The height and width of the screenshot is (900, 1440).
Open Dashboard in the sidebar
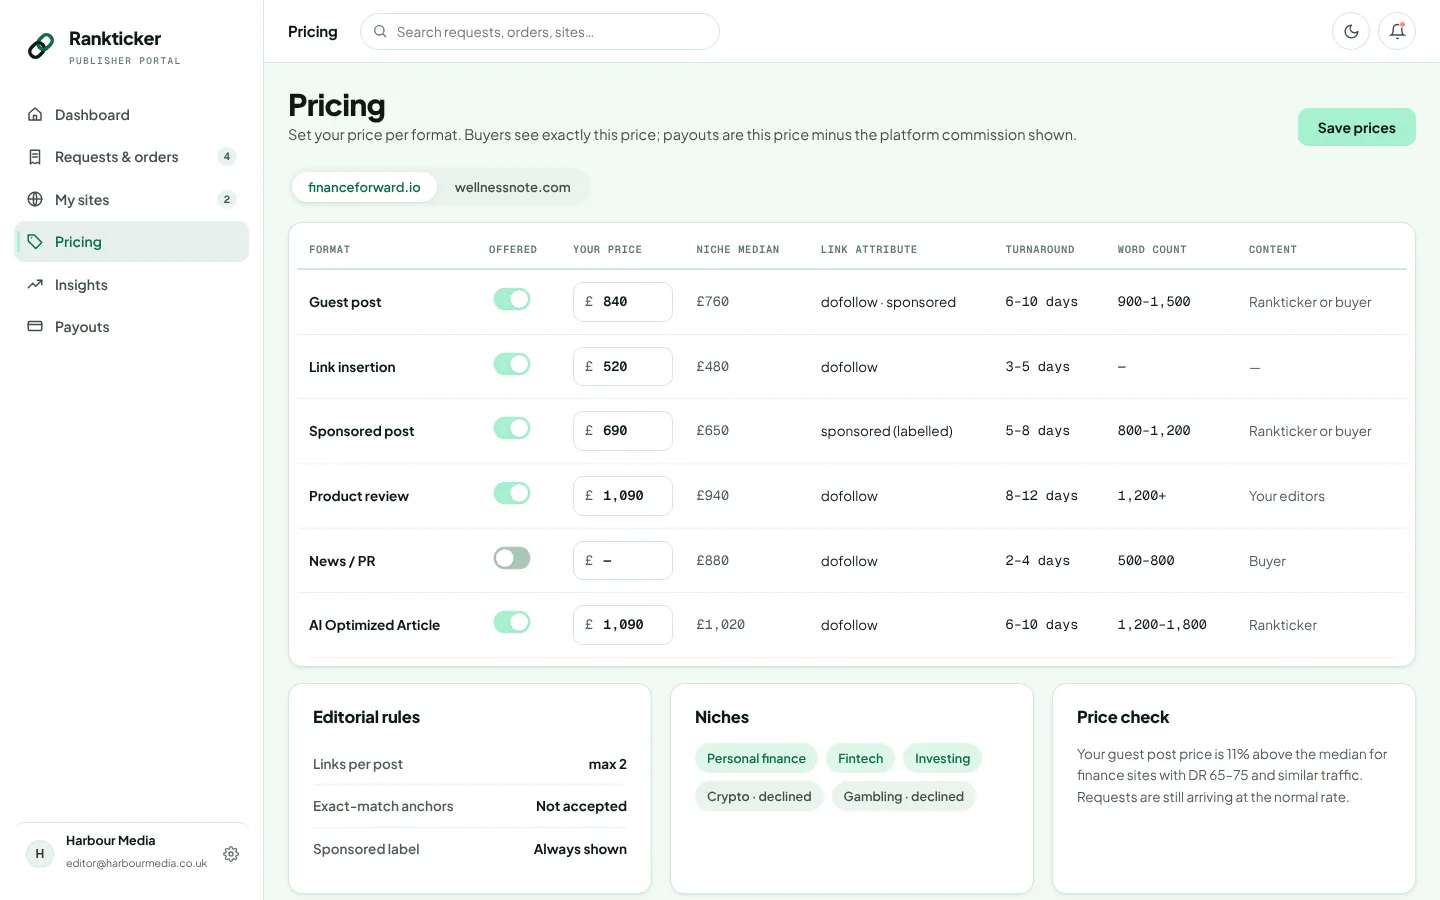point(132,115)
